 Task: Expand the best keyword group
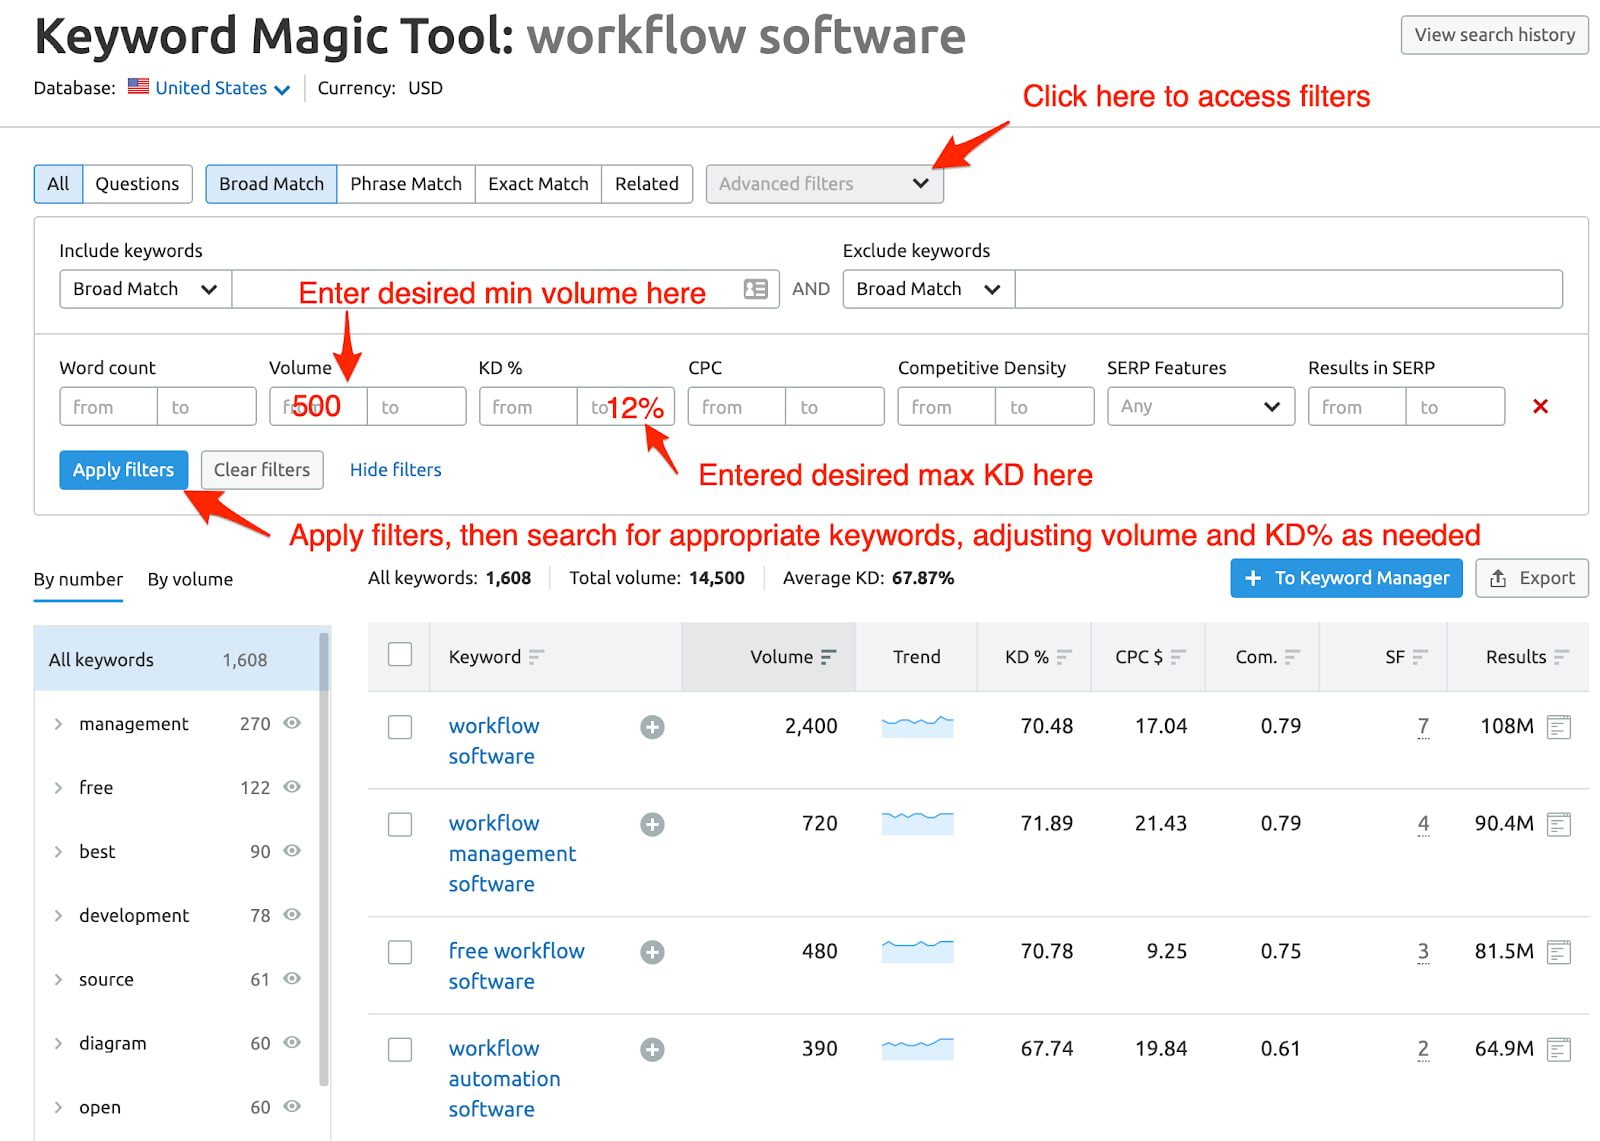point(58,852)
